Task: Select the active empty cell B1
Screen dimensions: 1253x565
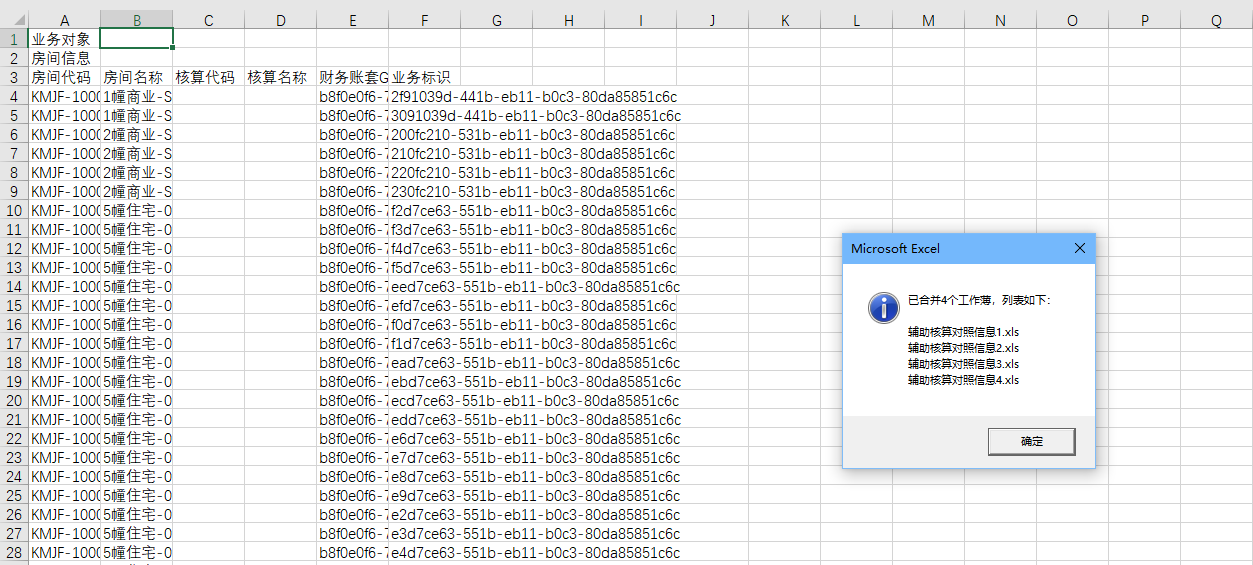Action: coord(137,39)
